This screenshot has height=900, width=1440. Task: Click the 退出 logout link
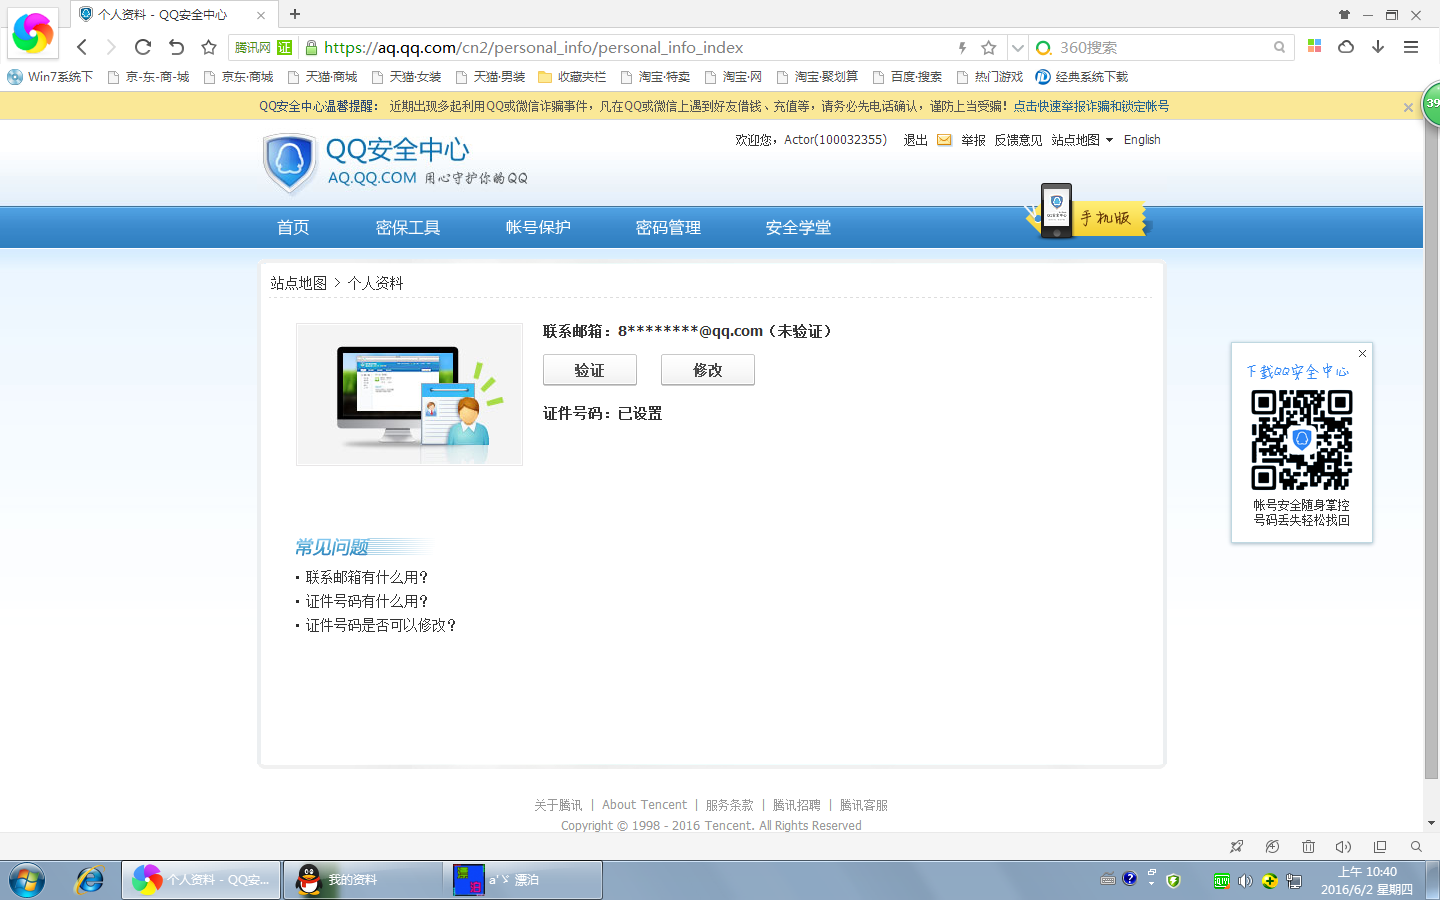(915, 140)
